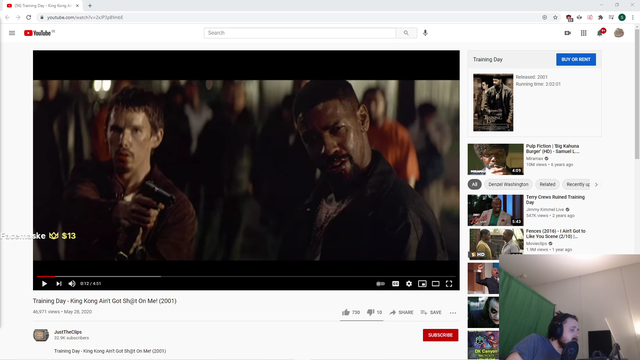This screenshot has width=640, height=360.
Task: Open a new browser tab
Action: click(90, 6)
